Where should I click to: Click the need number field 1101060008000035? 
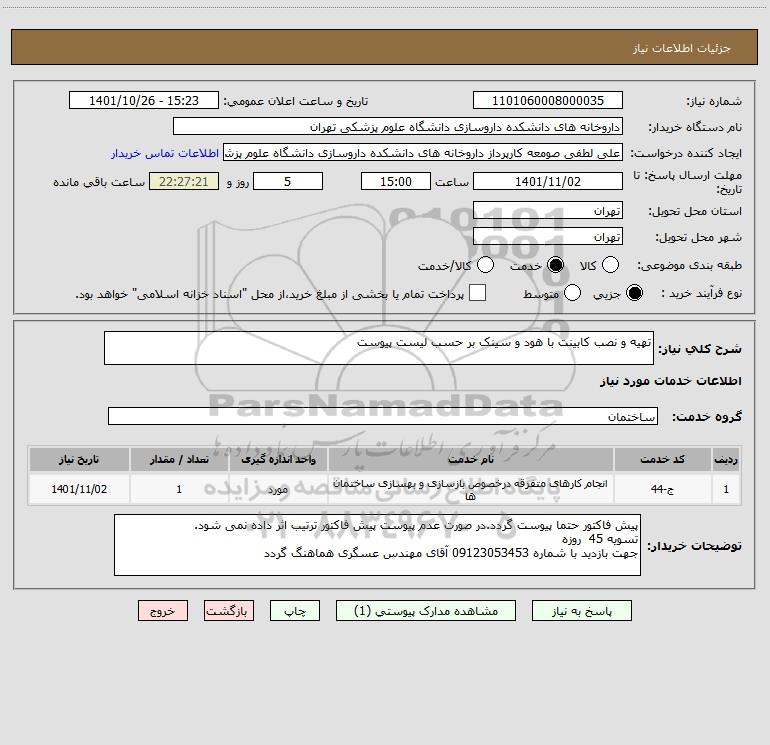(548, 101)
